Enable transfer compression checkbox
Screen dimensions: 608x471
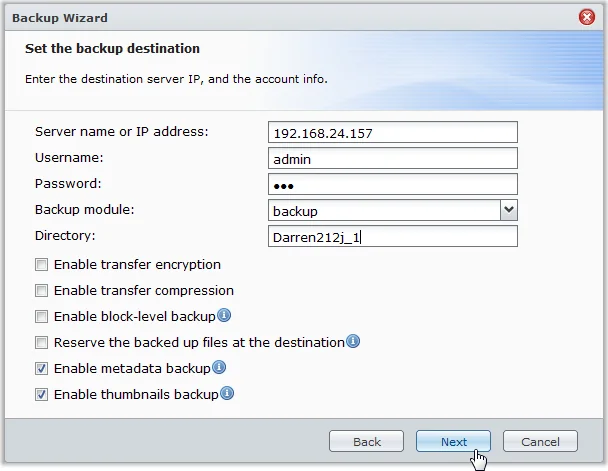[x=41, y=291]
